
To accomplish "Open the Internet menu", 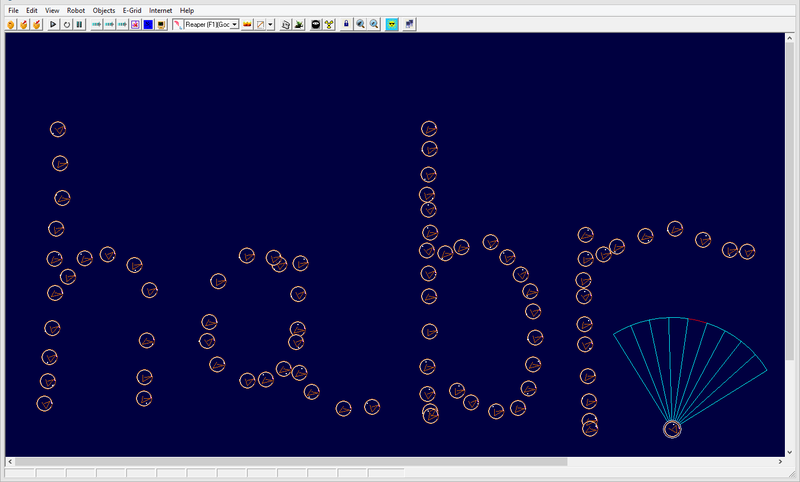I will [160, 10].
